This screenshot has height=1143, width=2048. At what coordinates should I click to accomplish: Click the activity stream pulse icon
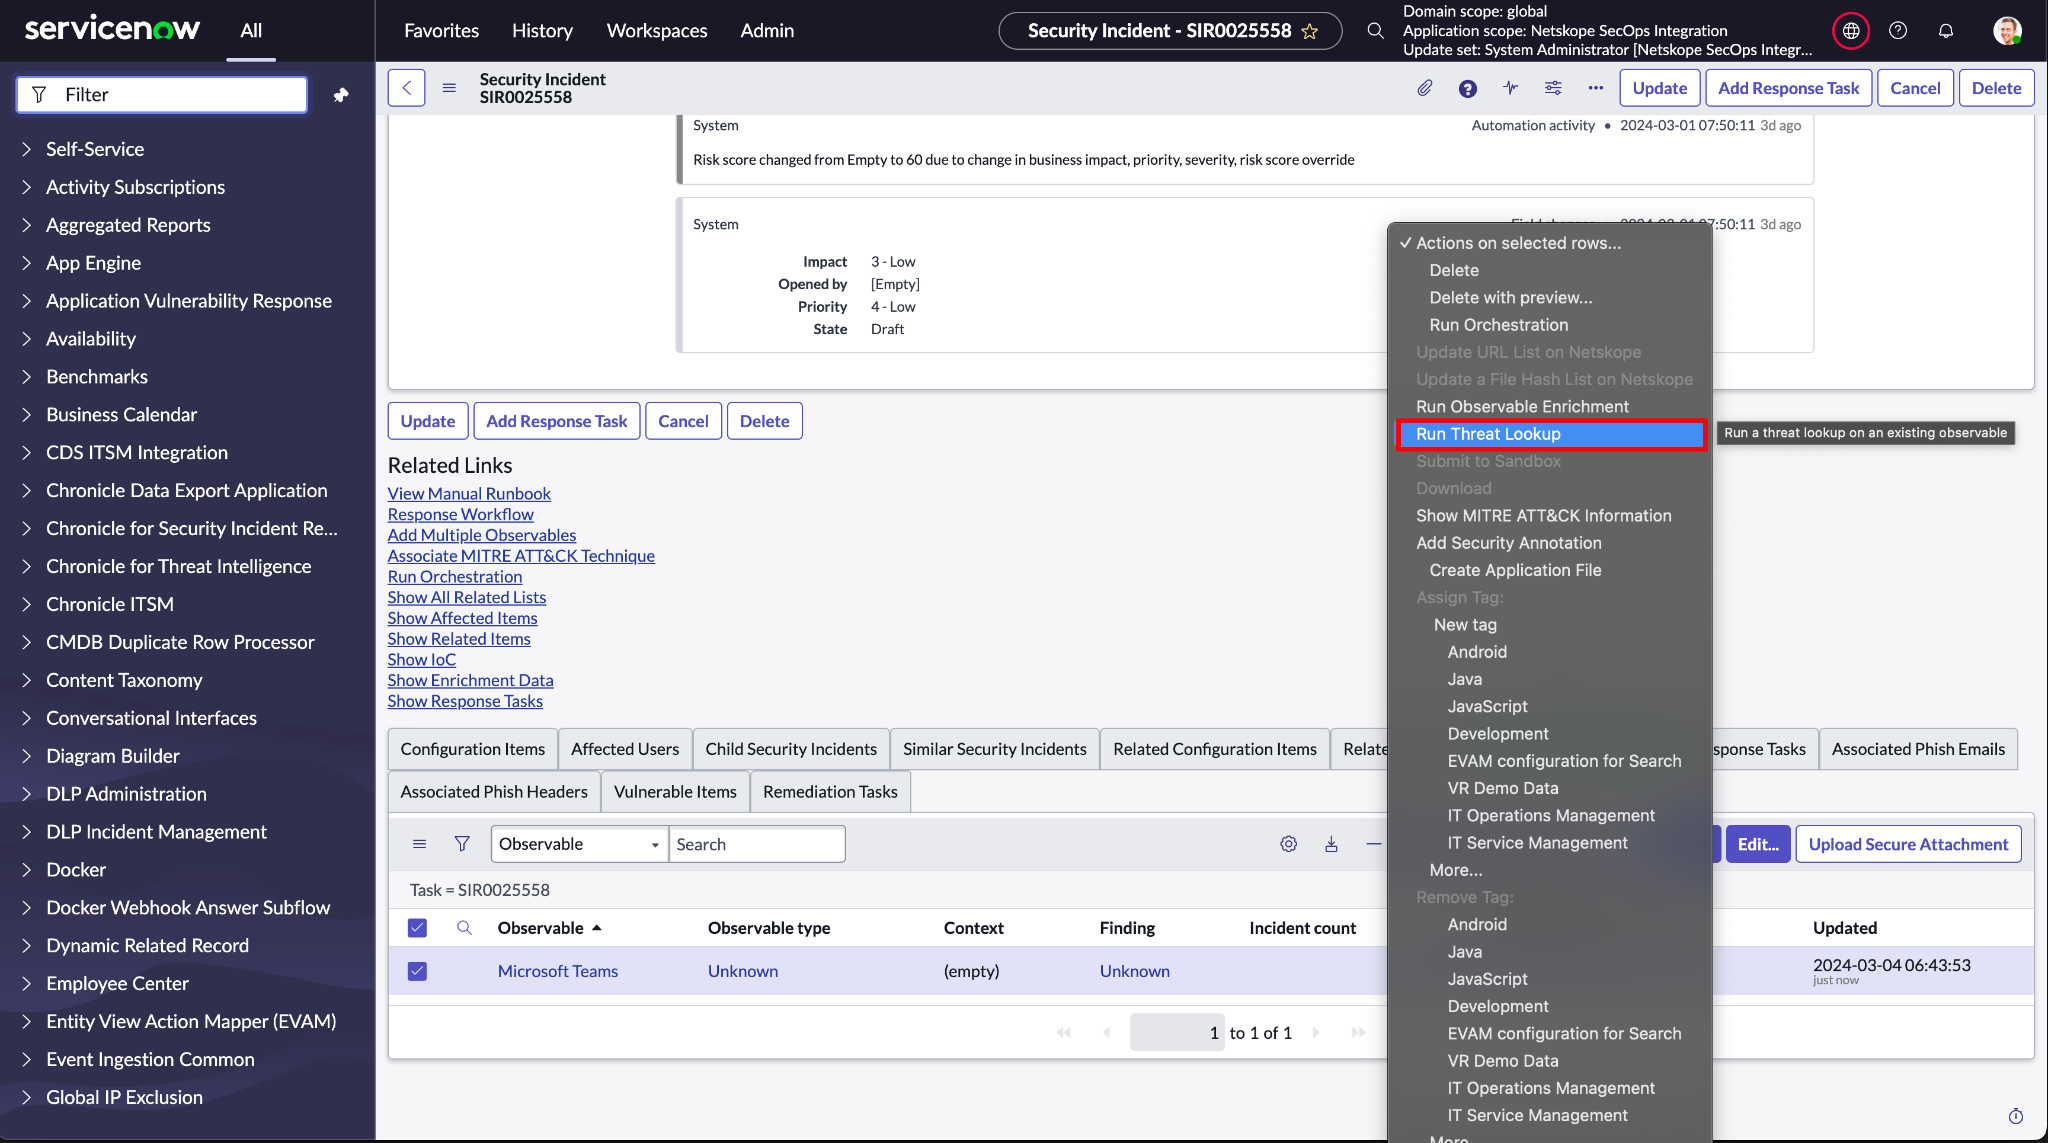(x=1510, y=88)
